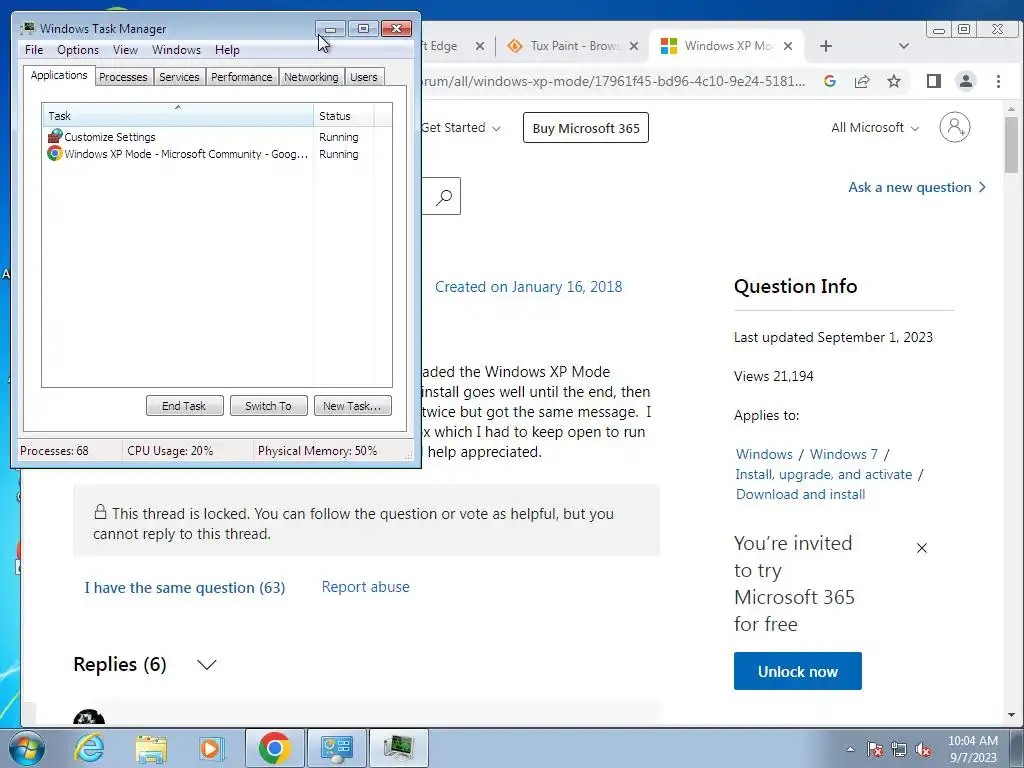The height and width of the screenshot is (768, 1024).
Task: Click the Switch To button
Action: pyautogui.click(x=268, y=406)
